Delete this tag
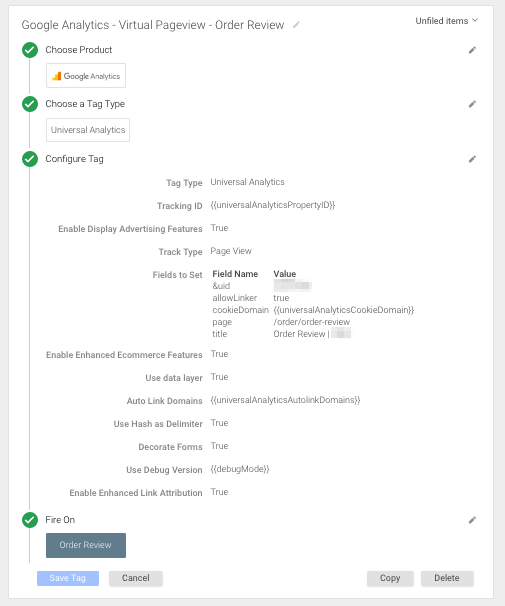 tap(447, 578)
